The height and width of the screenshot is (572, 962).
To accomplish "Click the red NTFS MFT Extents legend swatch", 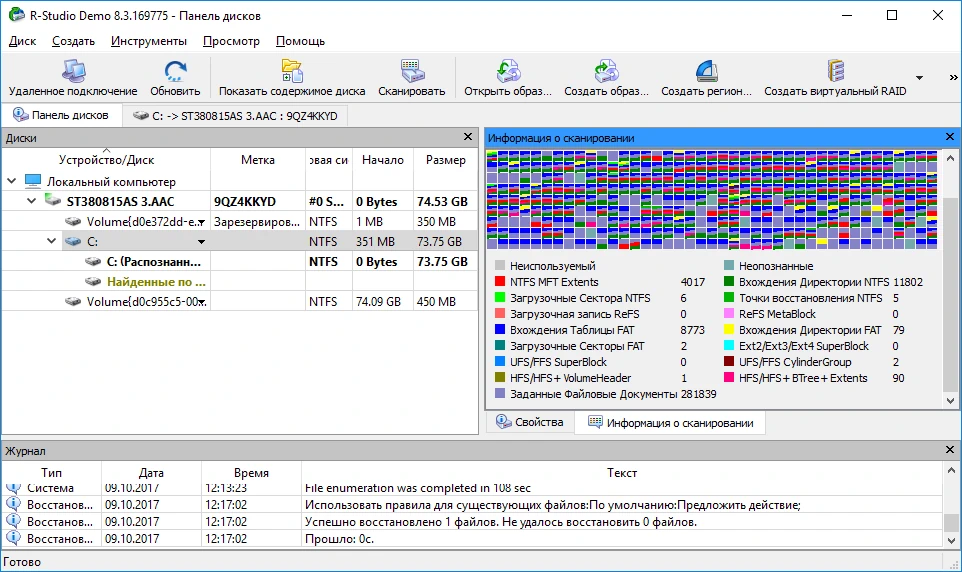I will tap(499, 282).
